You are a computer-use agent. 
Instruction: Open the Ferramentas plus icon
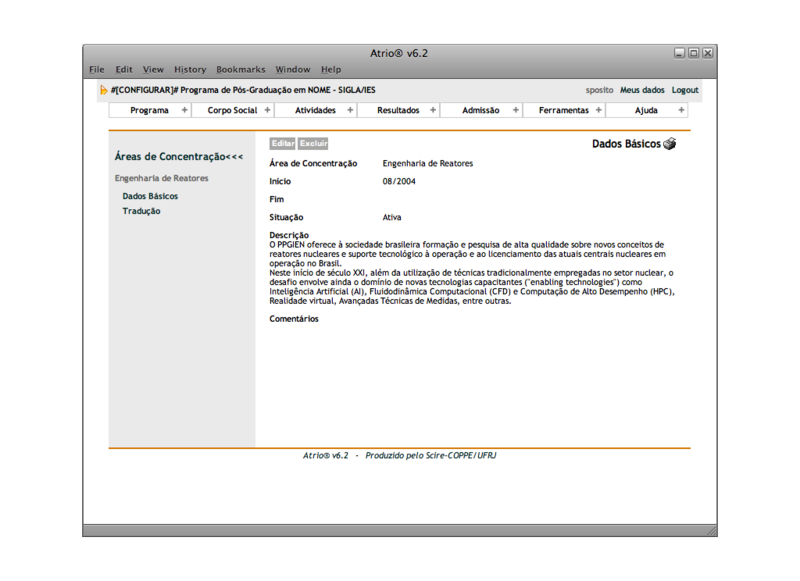pyautogui.click(x=599, y=110)
